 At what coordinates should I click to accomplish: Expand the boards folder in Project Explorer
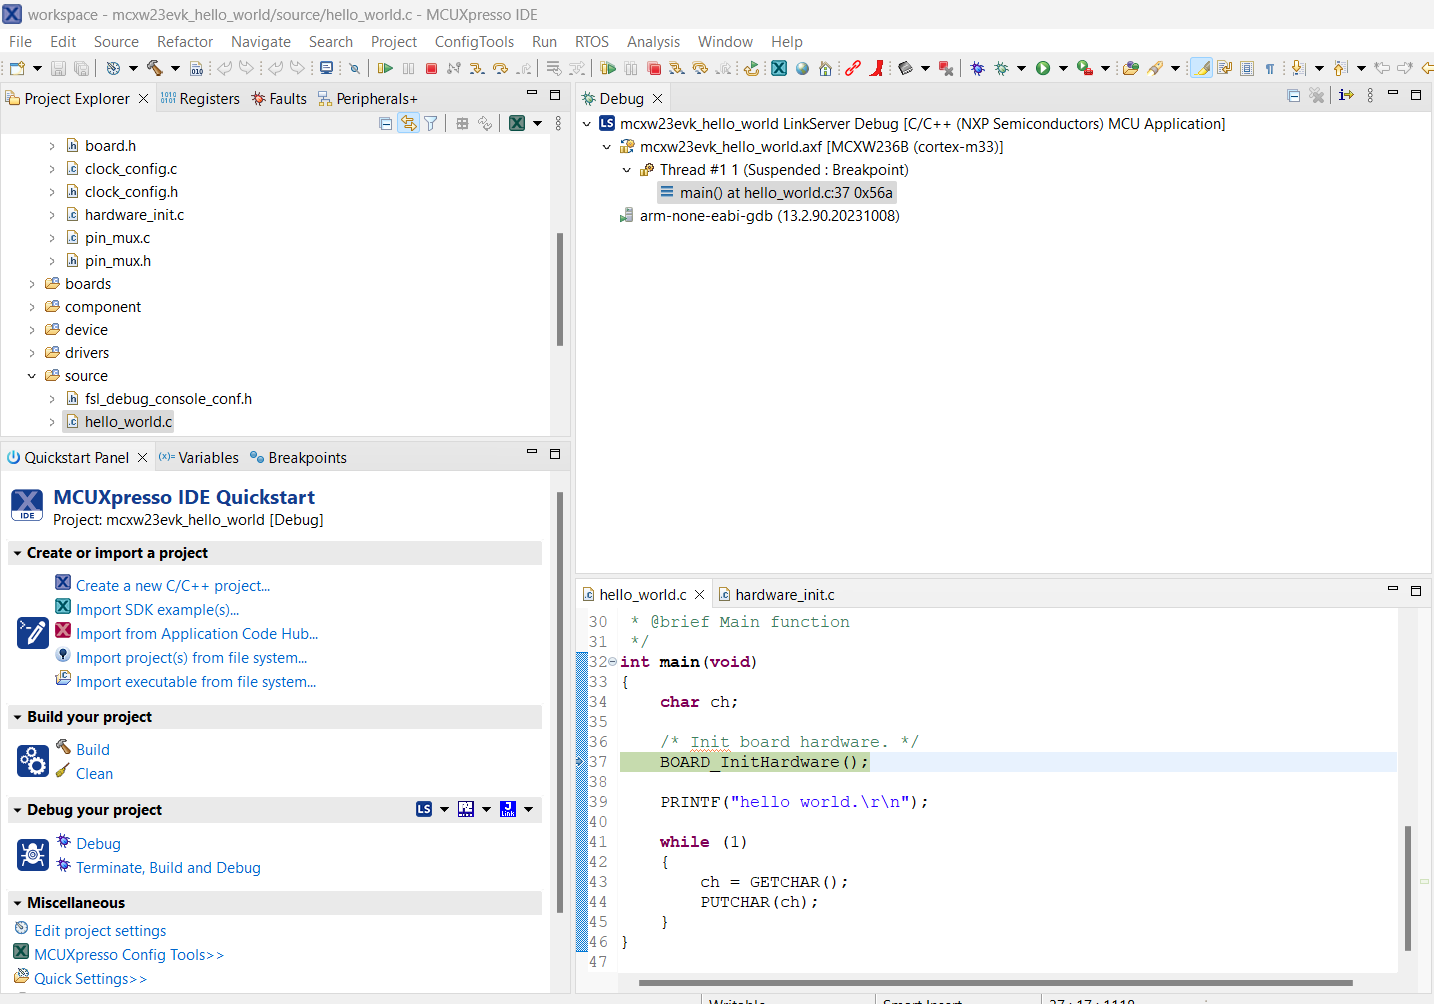point(32,284)
